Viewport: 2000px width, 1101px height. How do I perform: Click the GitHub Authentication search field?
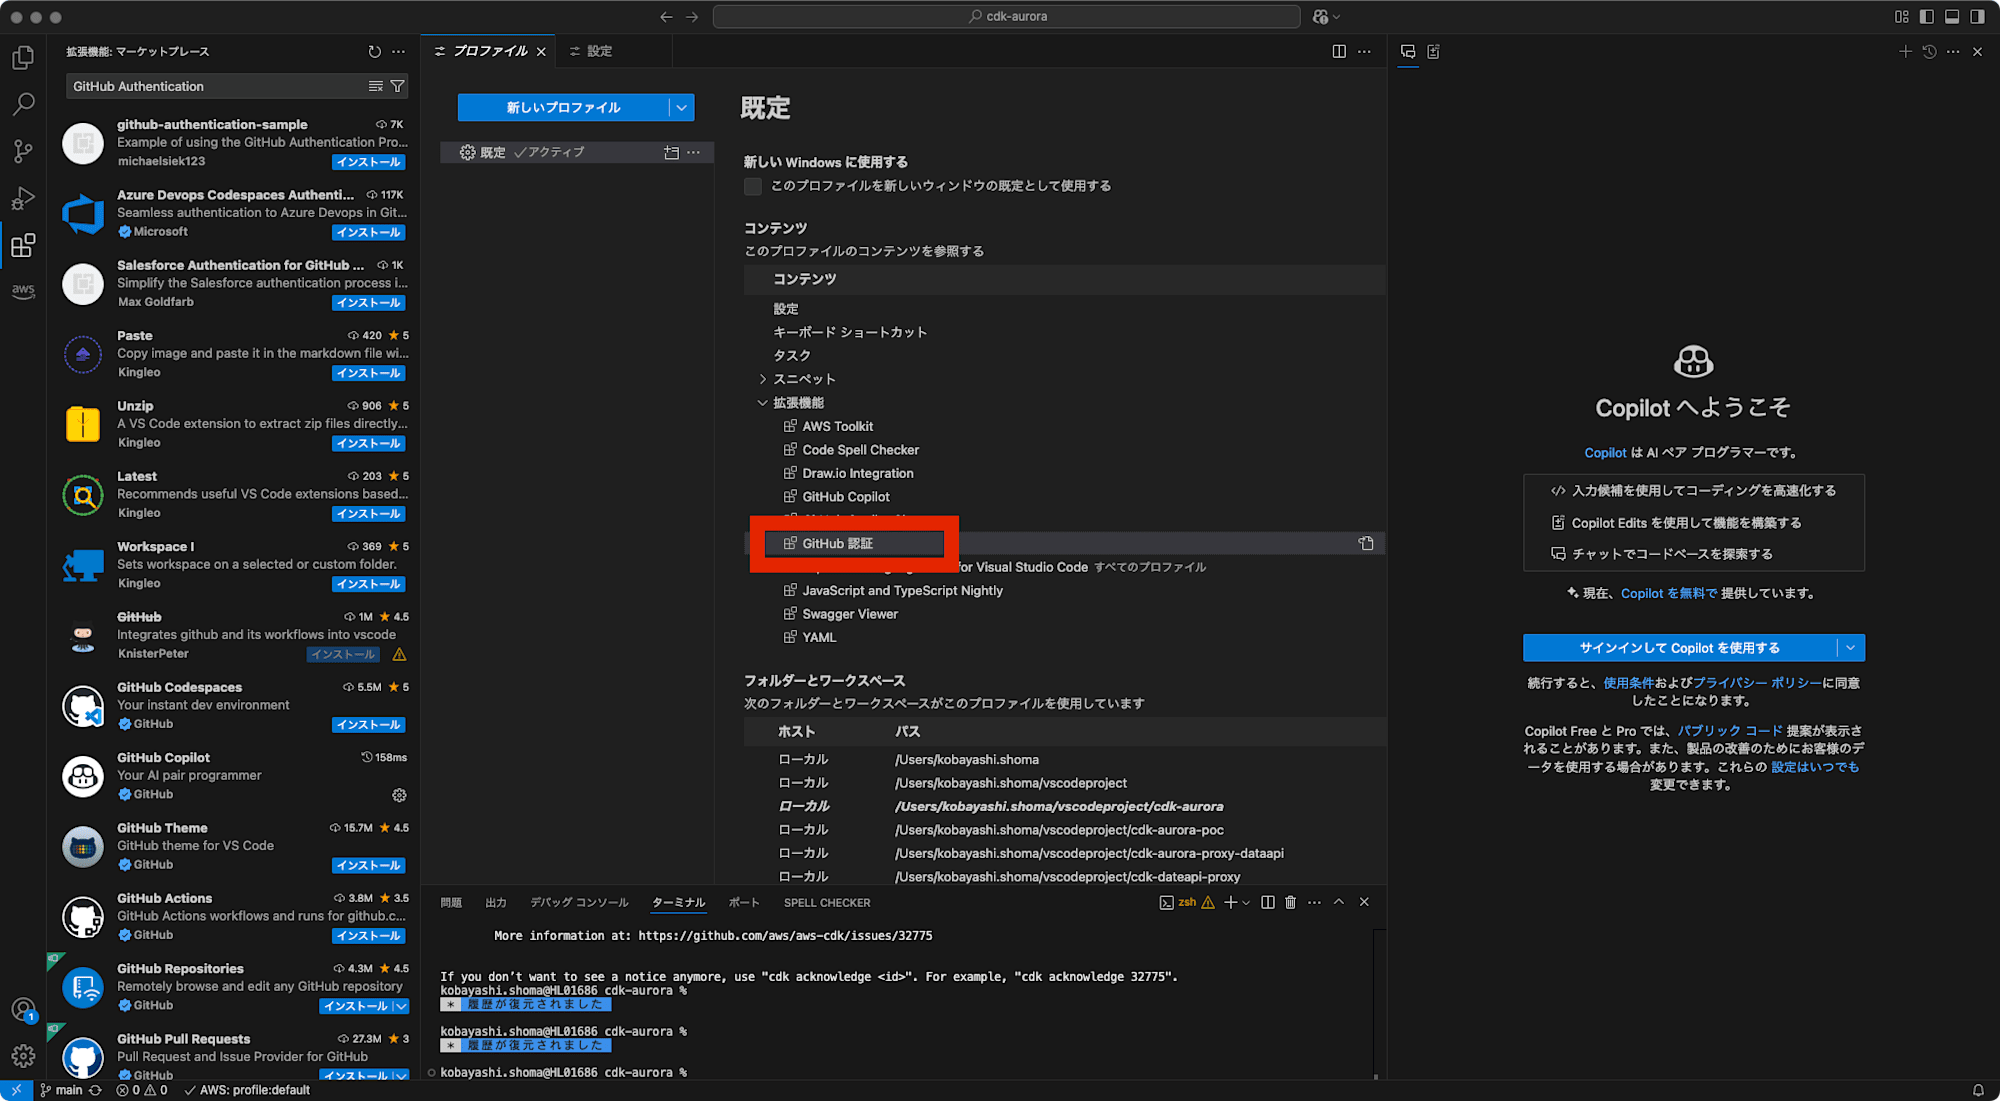tap(215, 87)
